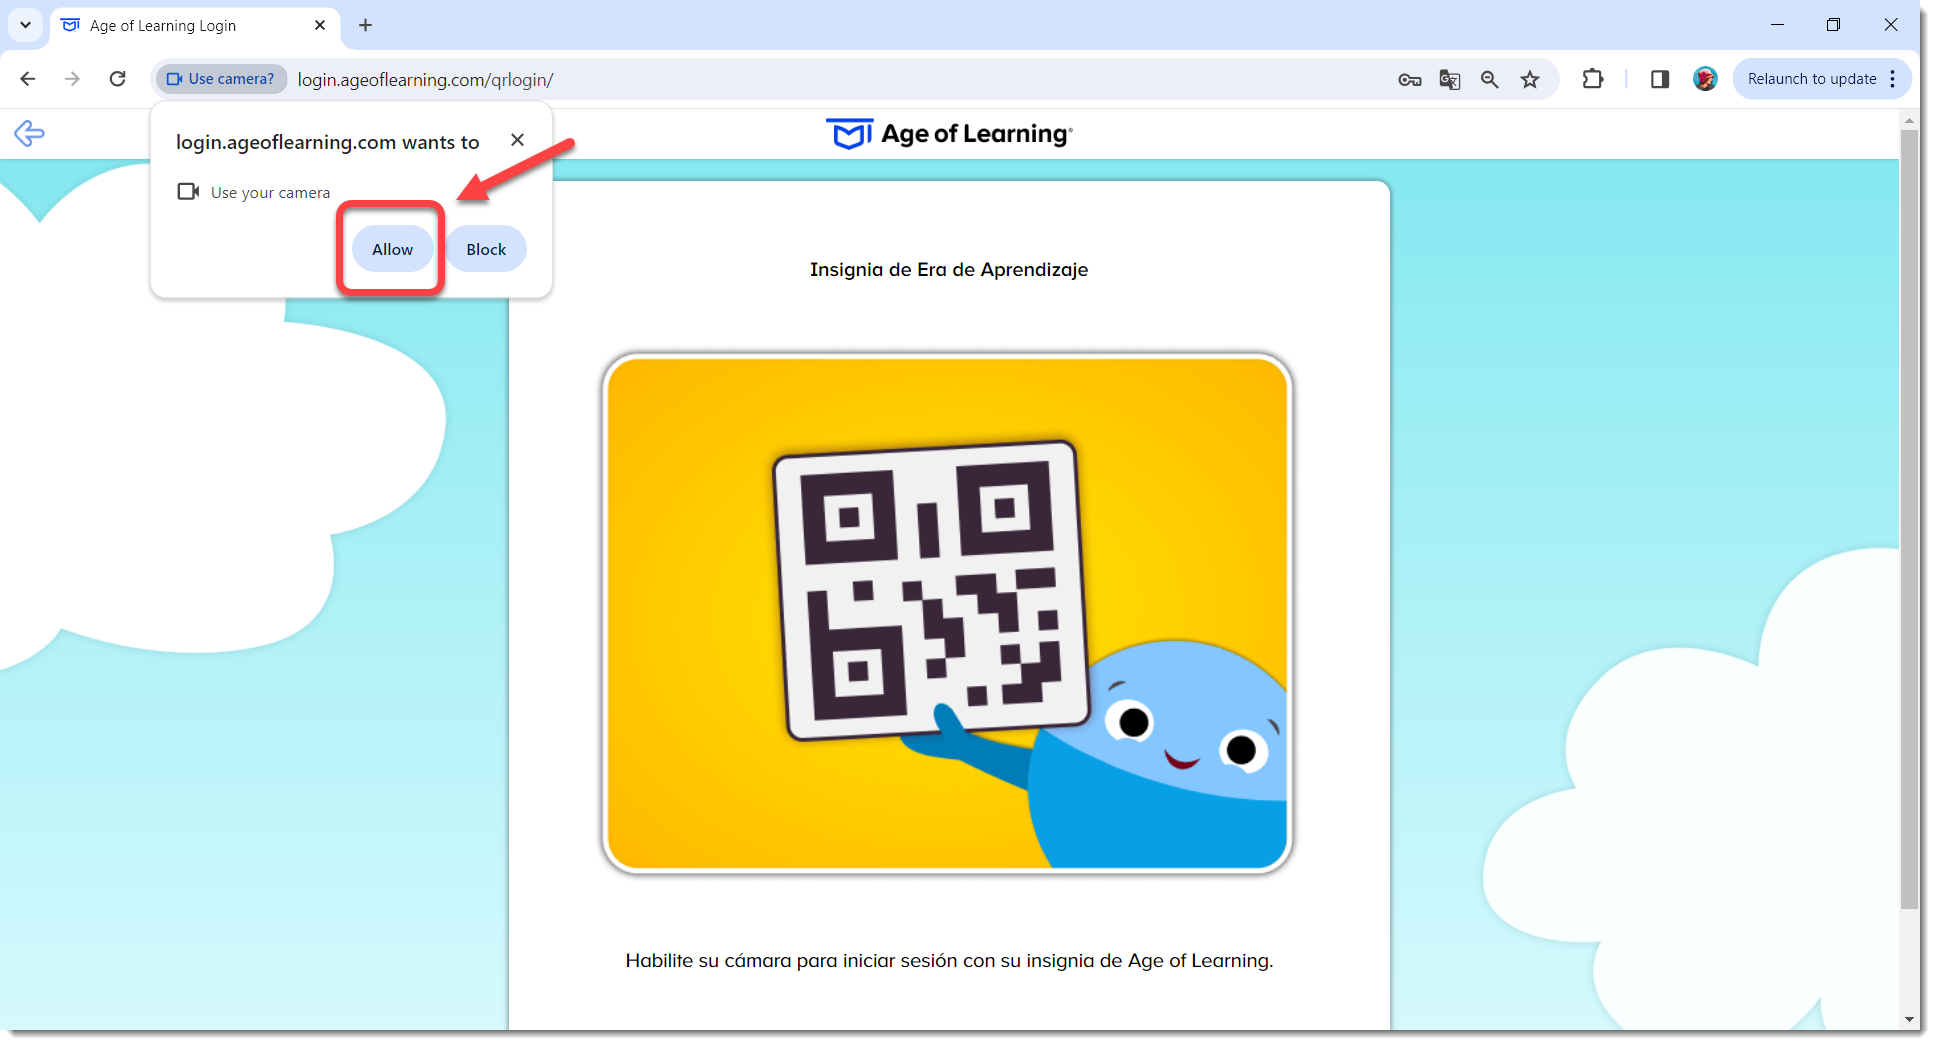Open the Extensions puzzle icon
This screenshot has width=1935, height=1045.
1593,79
